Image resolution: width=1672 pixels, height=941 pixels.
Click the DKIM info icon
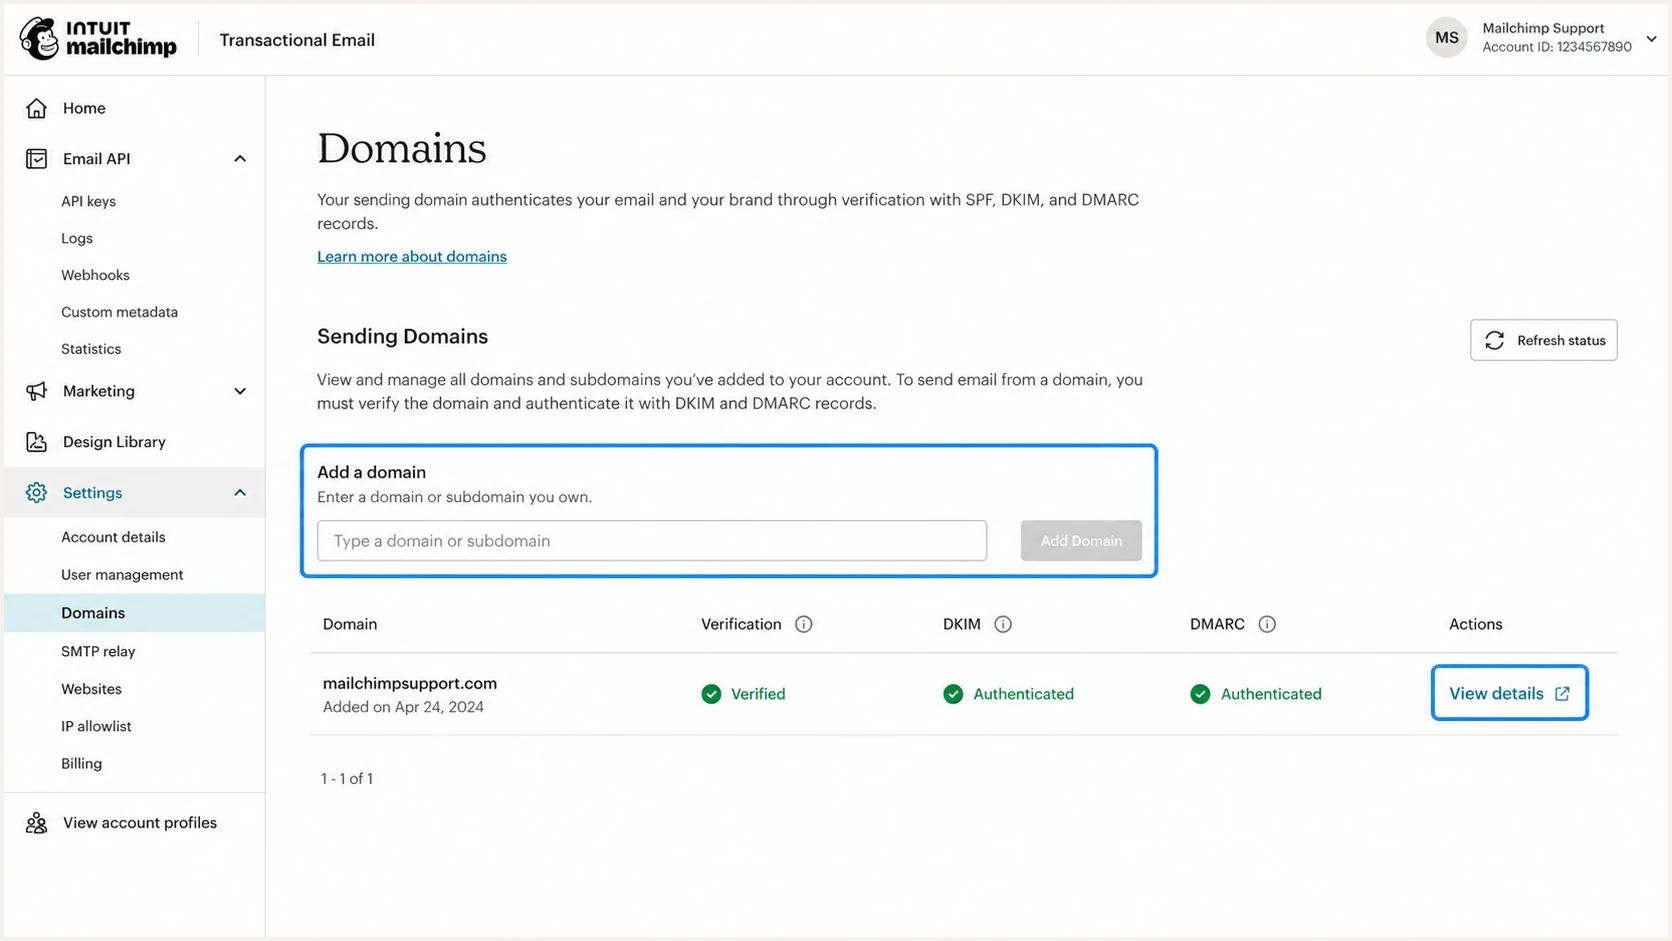(1003, 624)
